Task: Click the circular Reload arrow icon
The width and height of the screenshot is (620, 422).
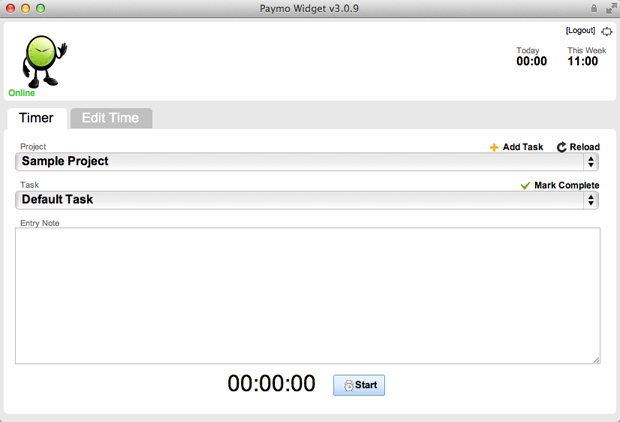Action: pyautogui.click(x=561, y=147)
